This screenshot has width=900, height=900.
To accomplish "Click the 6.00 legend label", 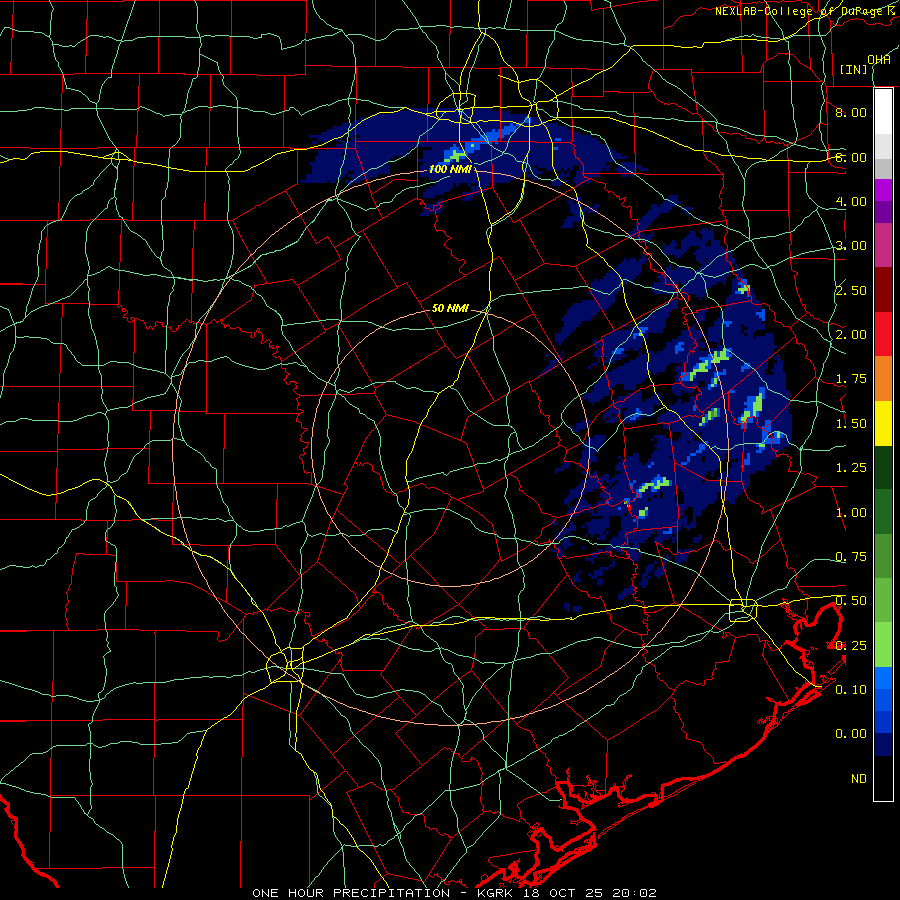I will coord(851,157).
